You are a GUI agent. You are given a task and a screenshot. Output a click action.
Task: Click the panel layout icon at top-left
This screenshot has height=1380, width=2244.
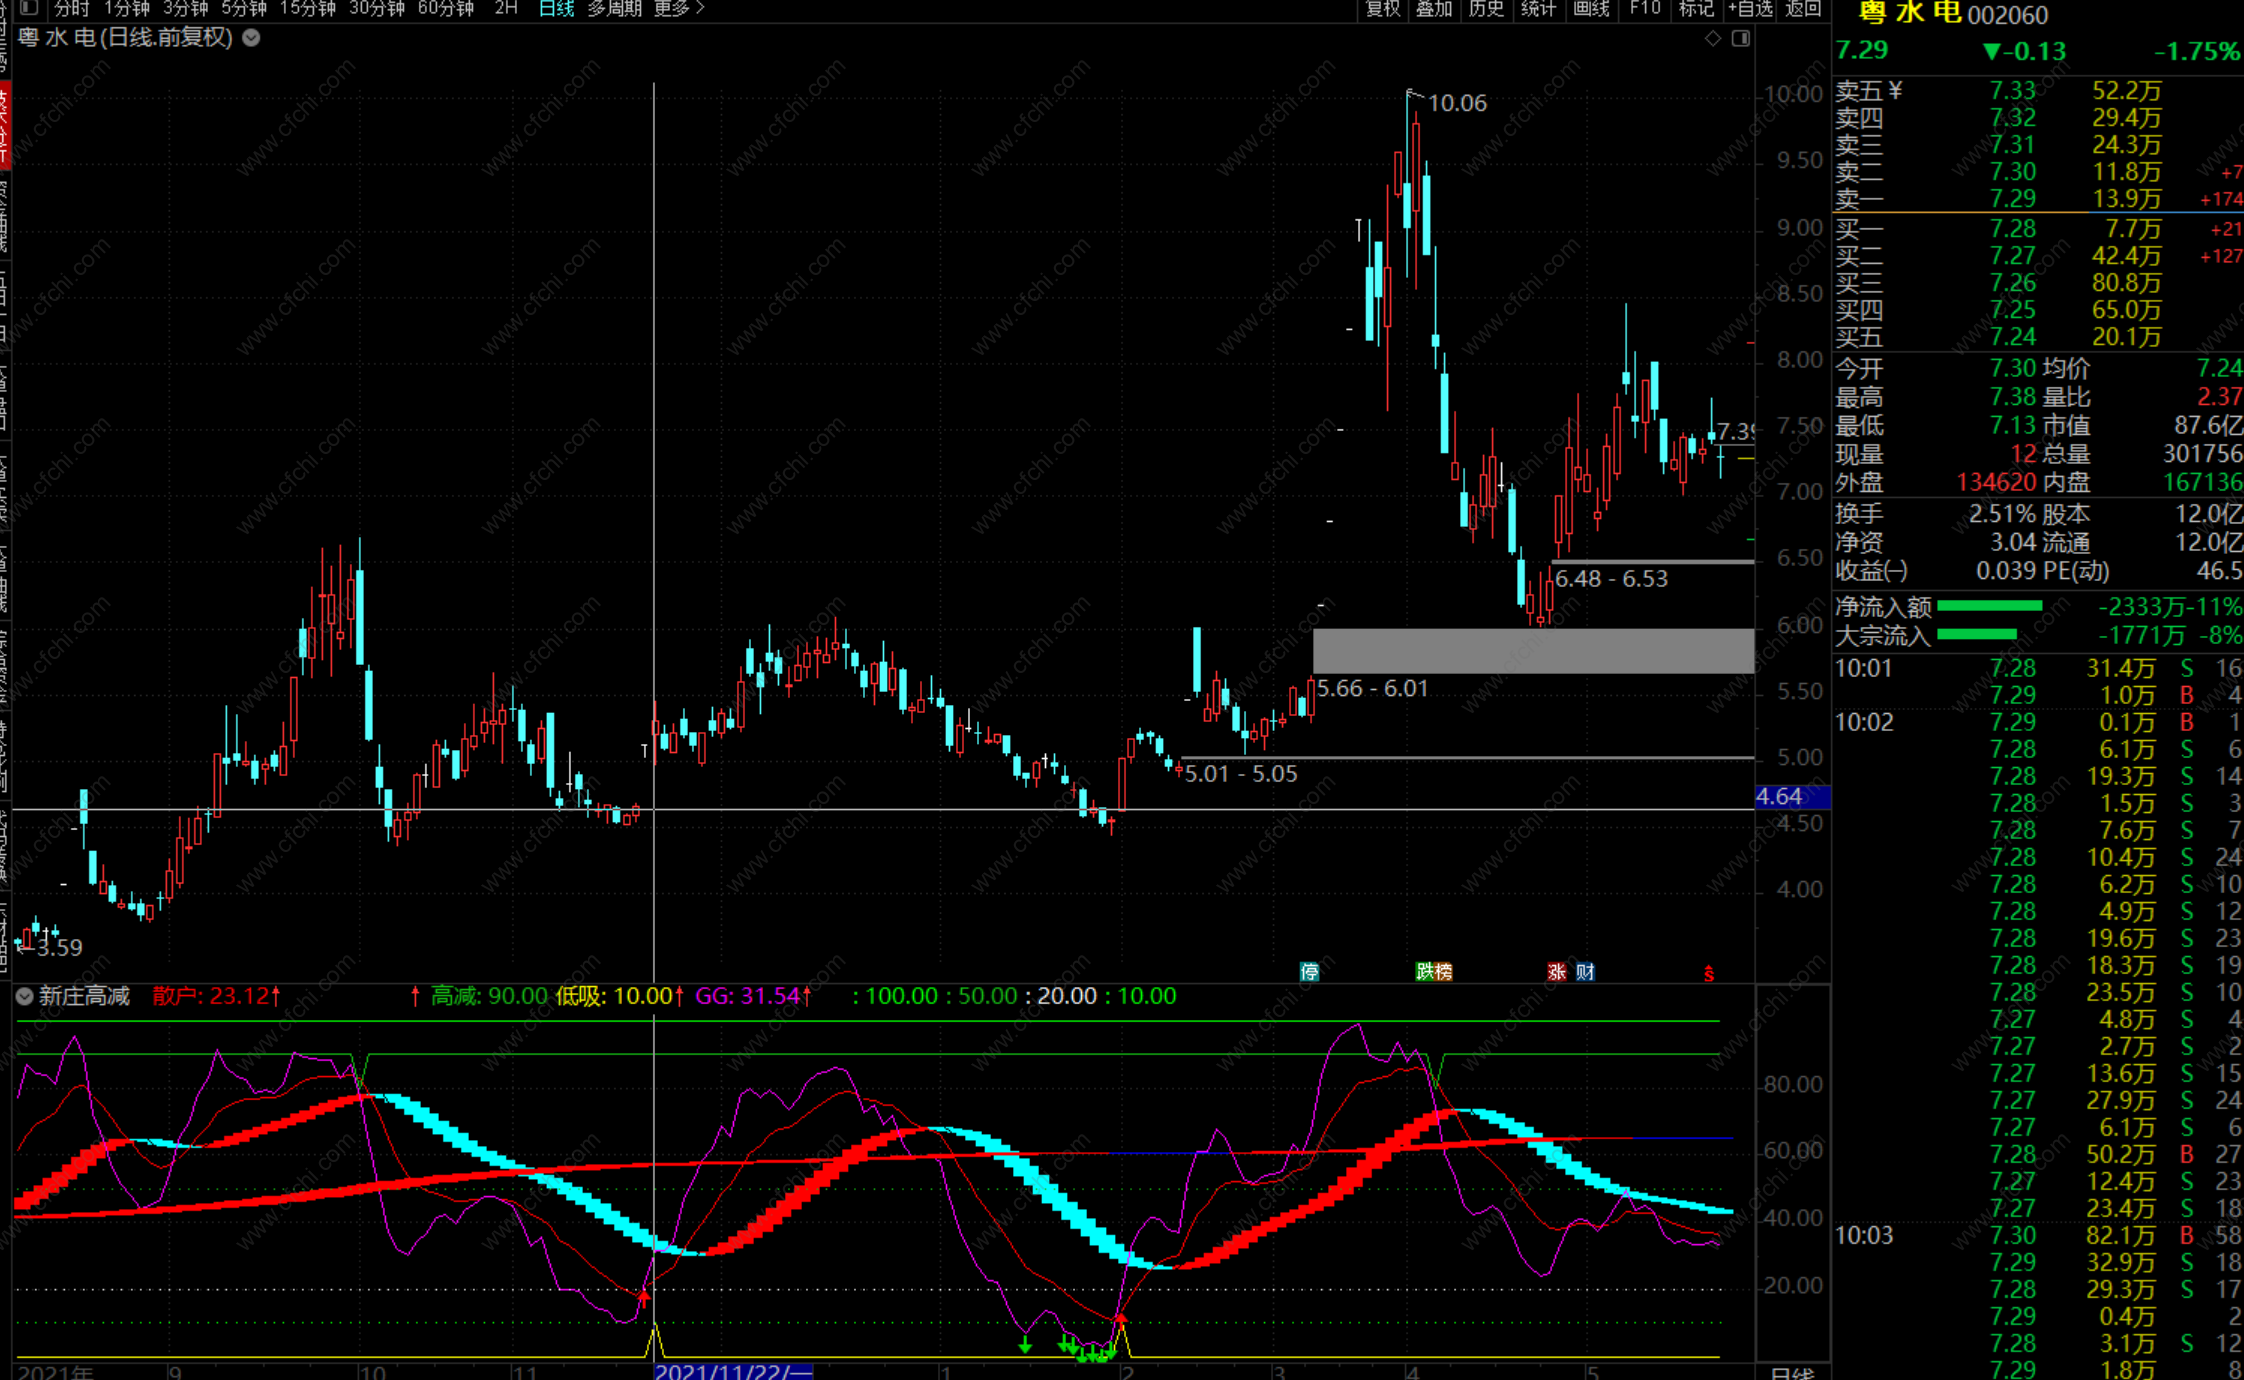coord(28,8)
